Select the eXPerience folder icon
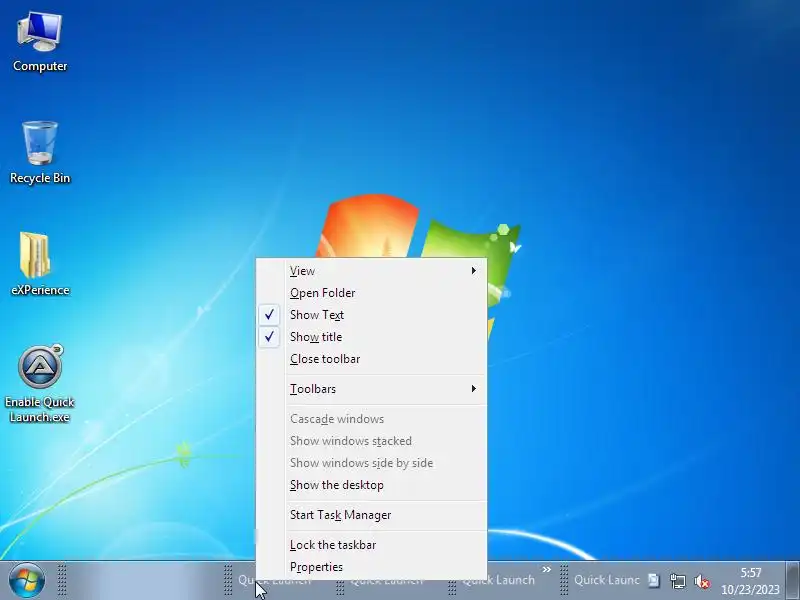The width and height of the screenshot is (800, 600). 40,264
